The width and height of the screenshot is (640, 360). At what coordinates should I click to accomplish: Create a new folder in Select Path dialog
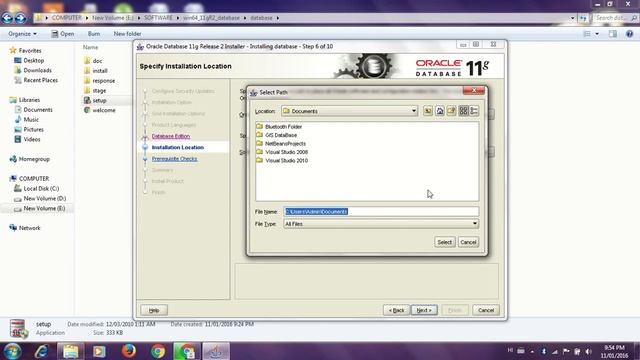(x=451, y=111)
